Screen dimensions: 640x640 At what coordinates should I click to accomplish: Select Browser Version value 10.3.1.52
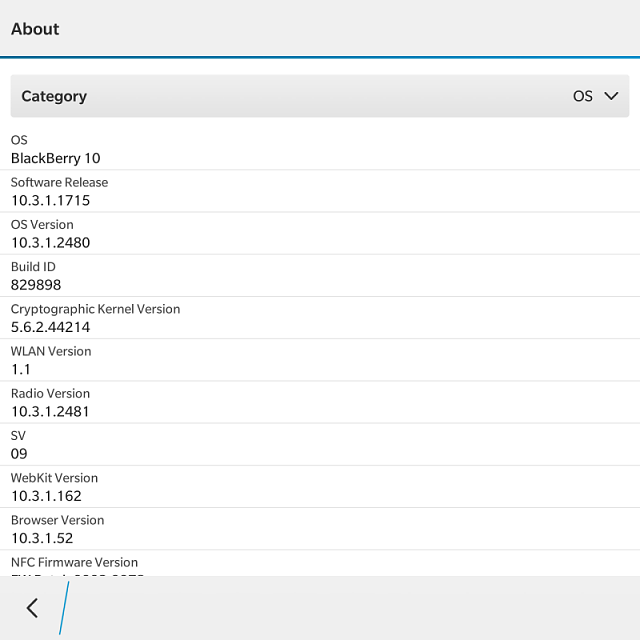(42, 538)
